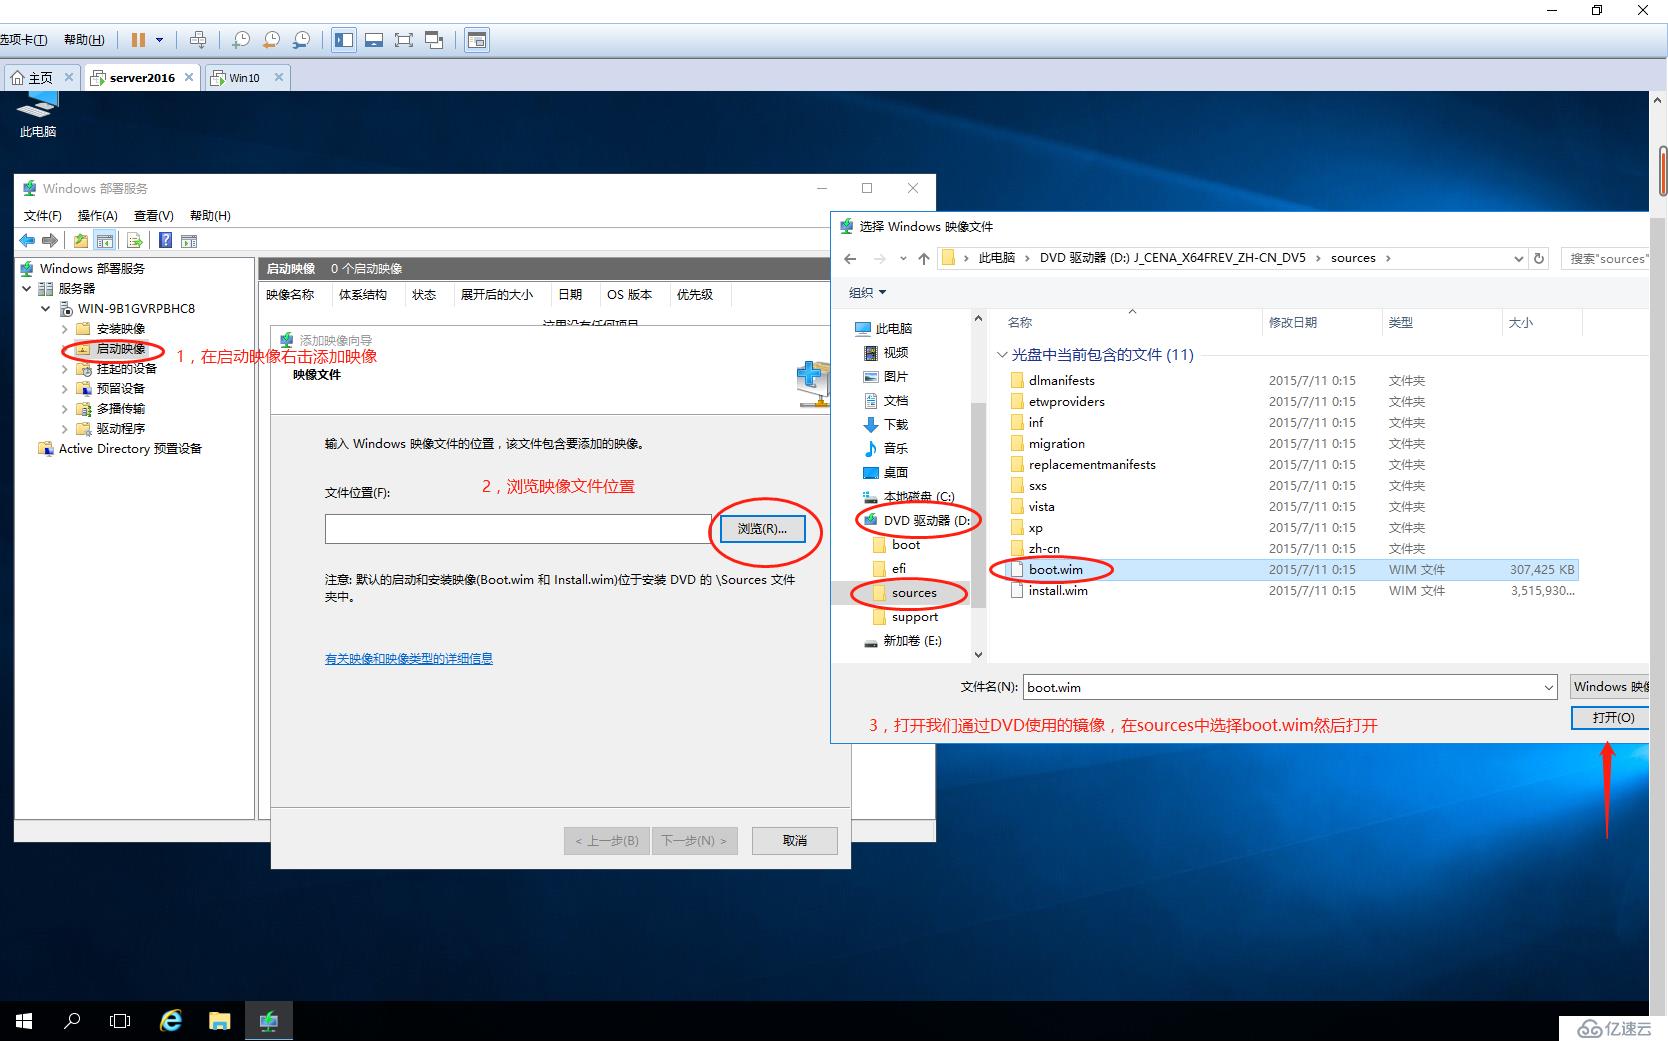Pause the virtual machine from VMware toolbar
1668x1041 pixels.
pos(138,40)
